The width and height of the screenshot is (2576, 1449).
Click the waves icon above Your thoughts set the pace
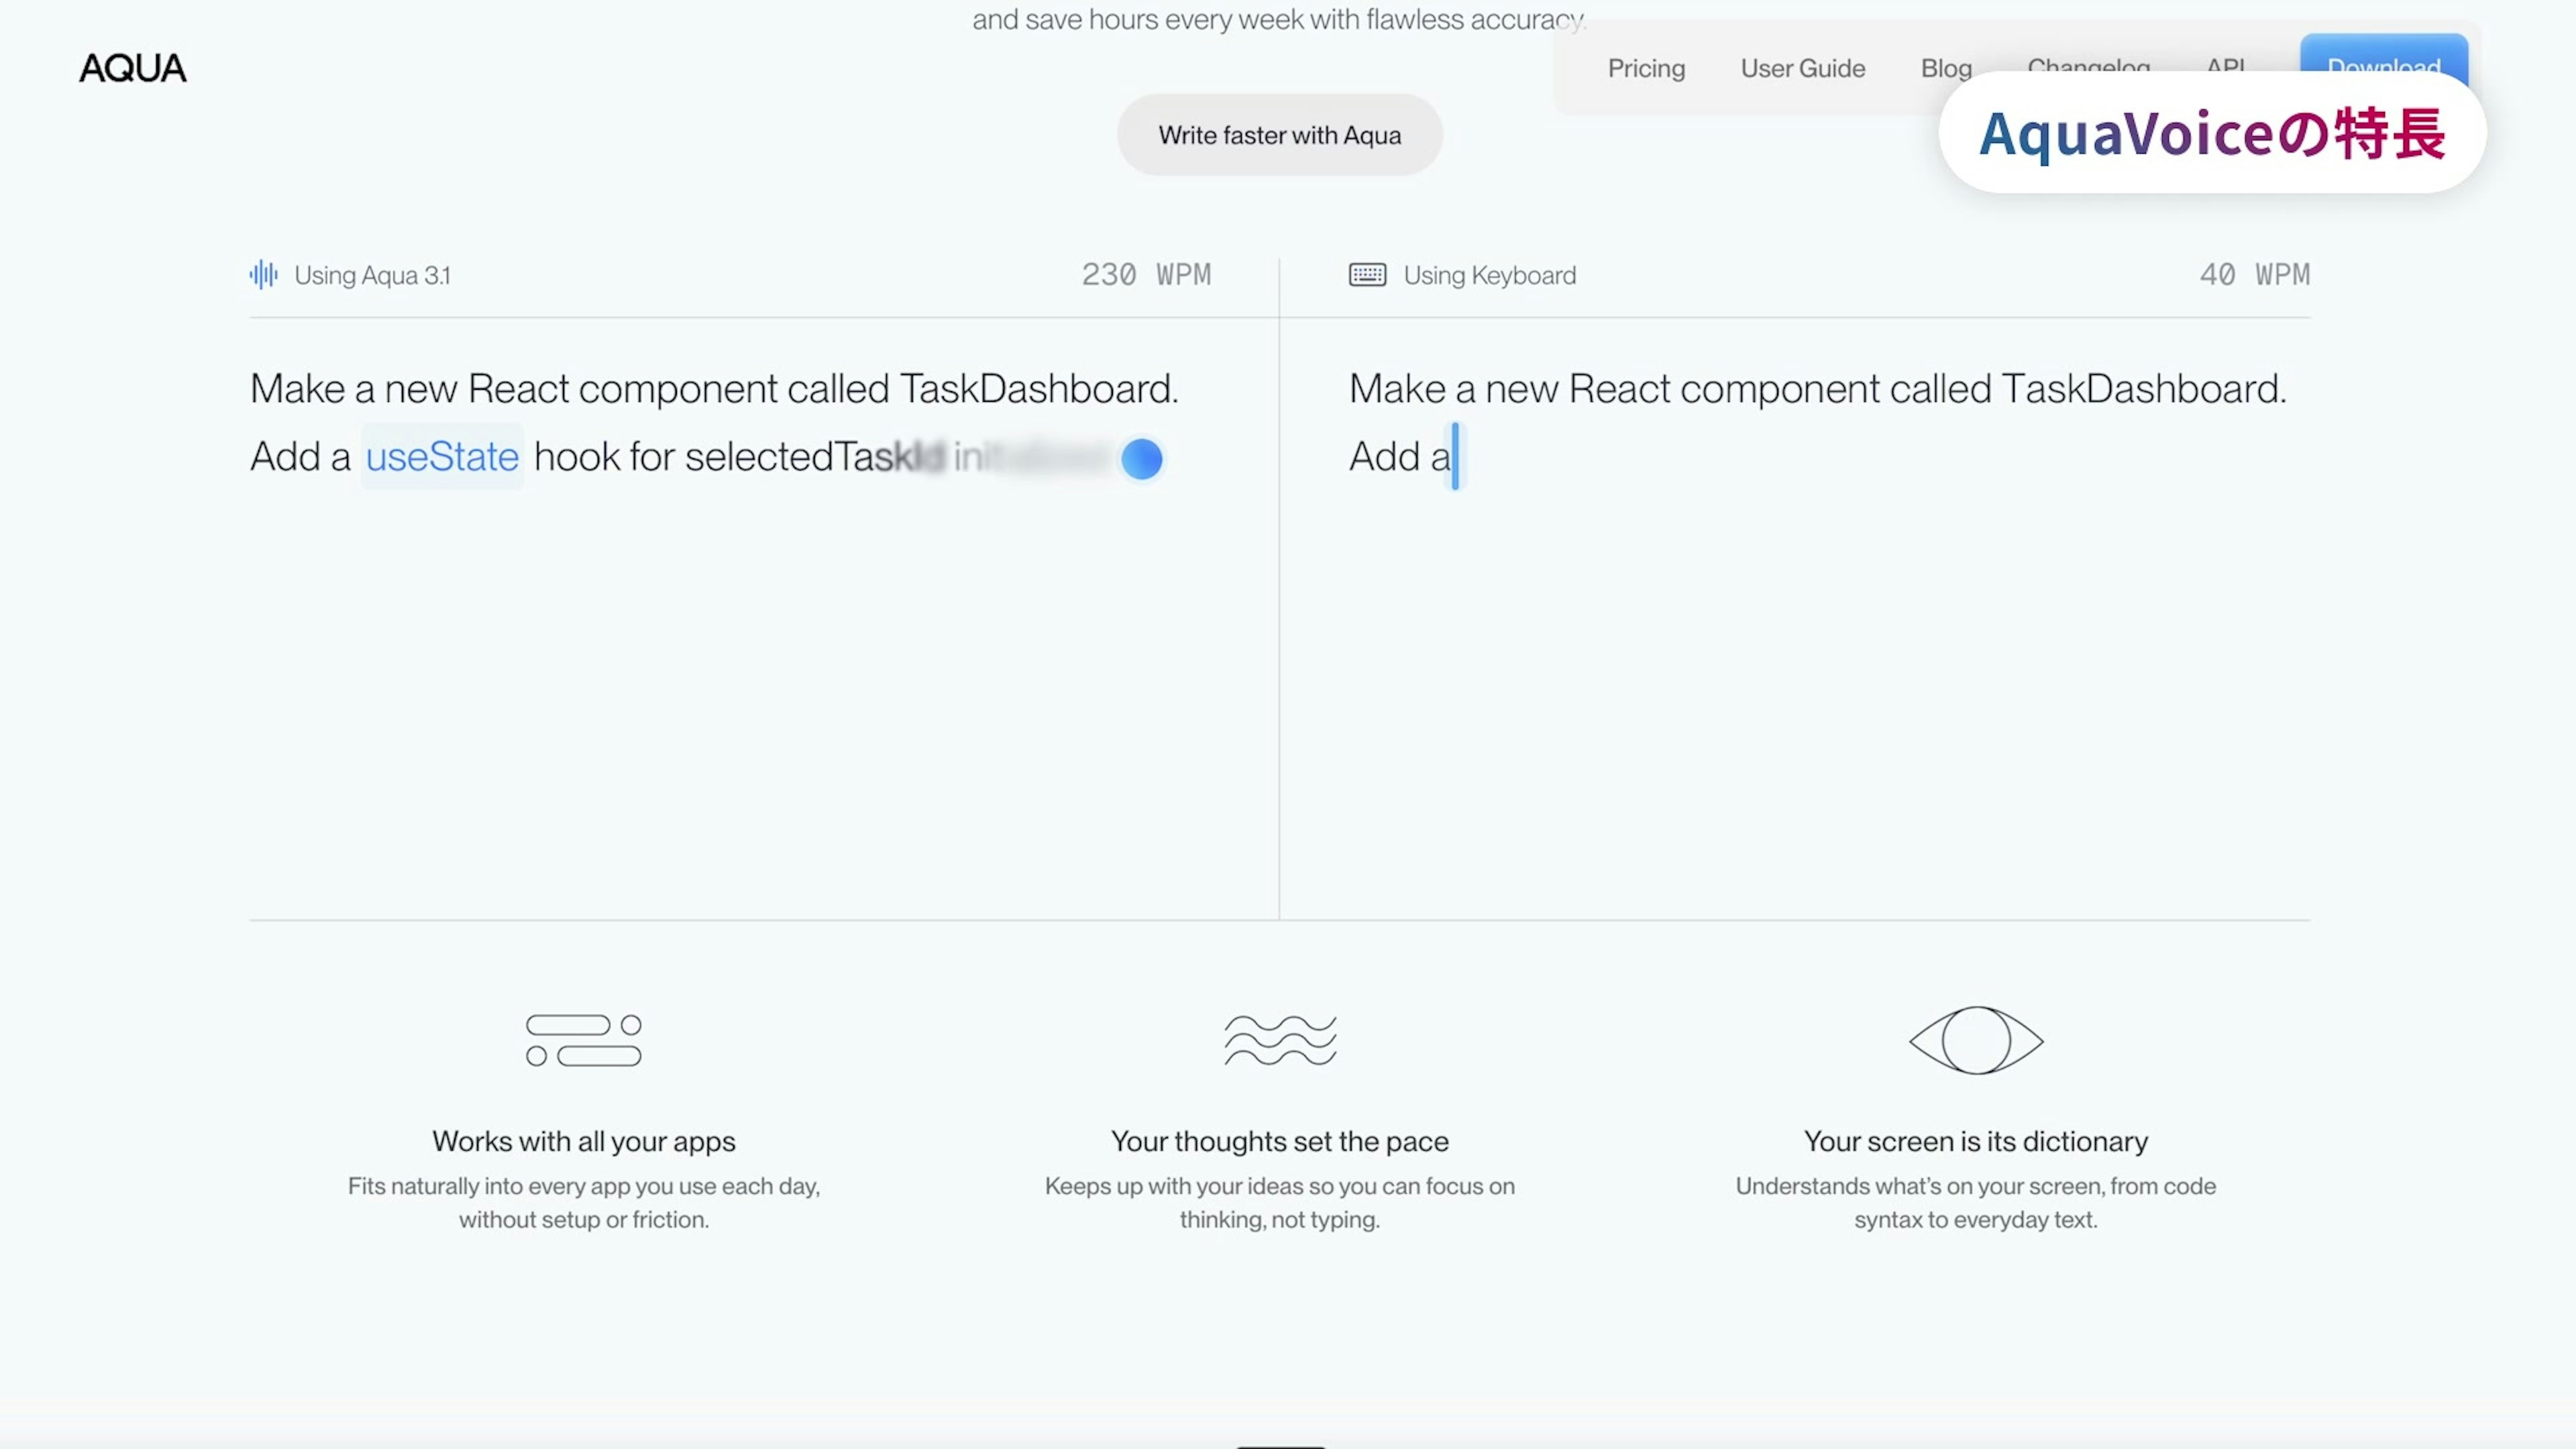(x=1280, y=1040)
